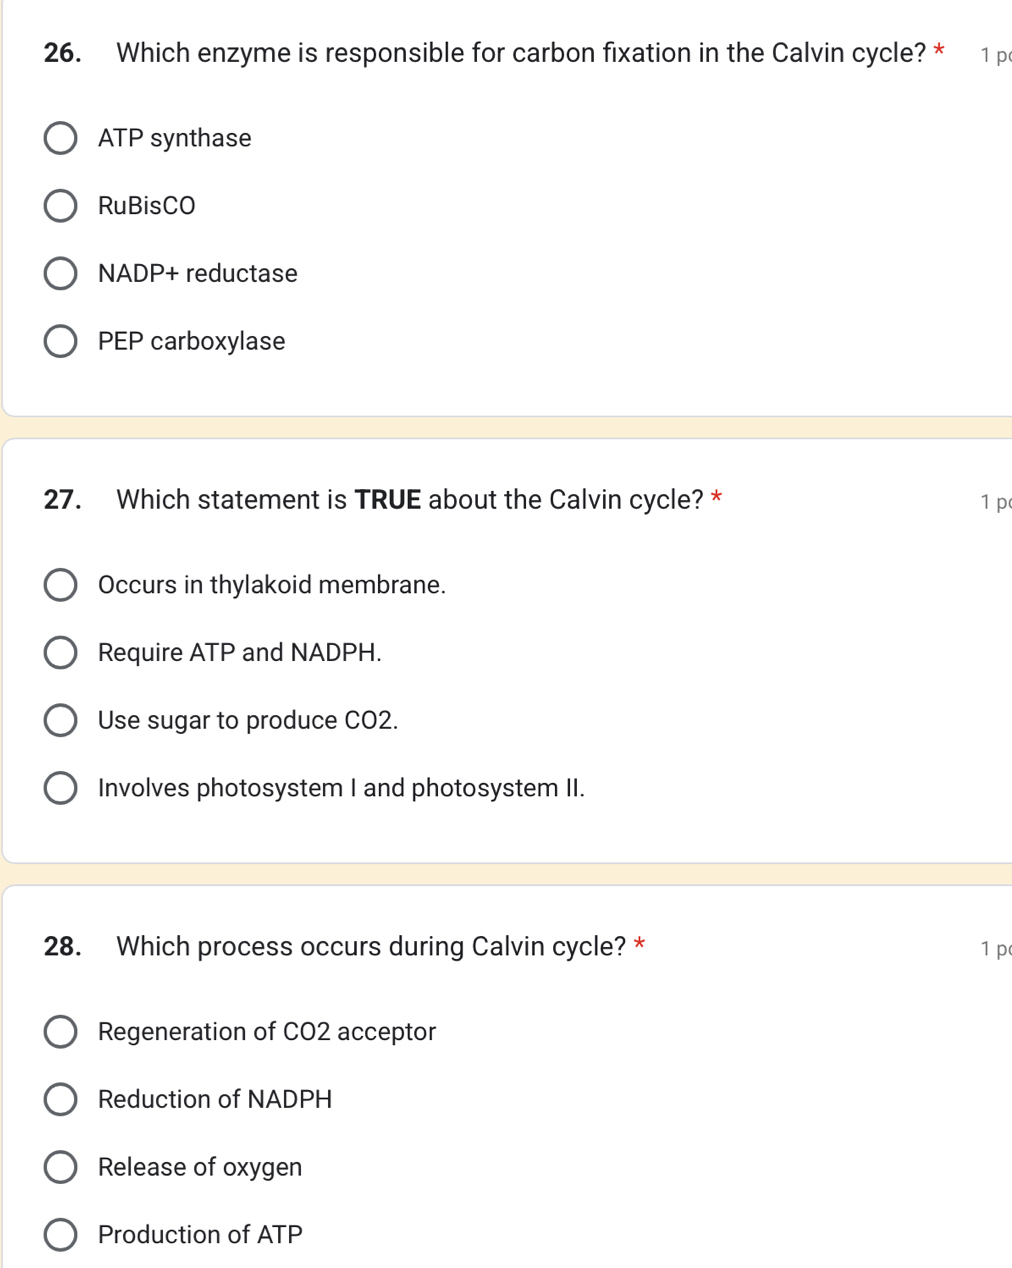Choose 'Reduction of NADPH' in question 28
Viewport: 1012px width, 1268px height.
pyautogui.click(x=60, y=1099)
